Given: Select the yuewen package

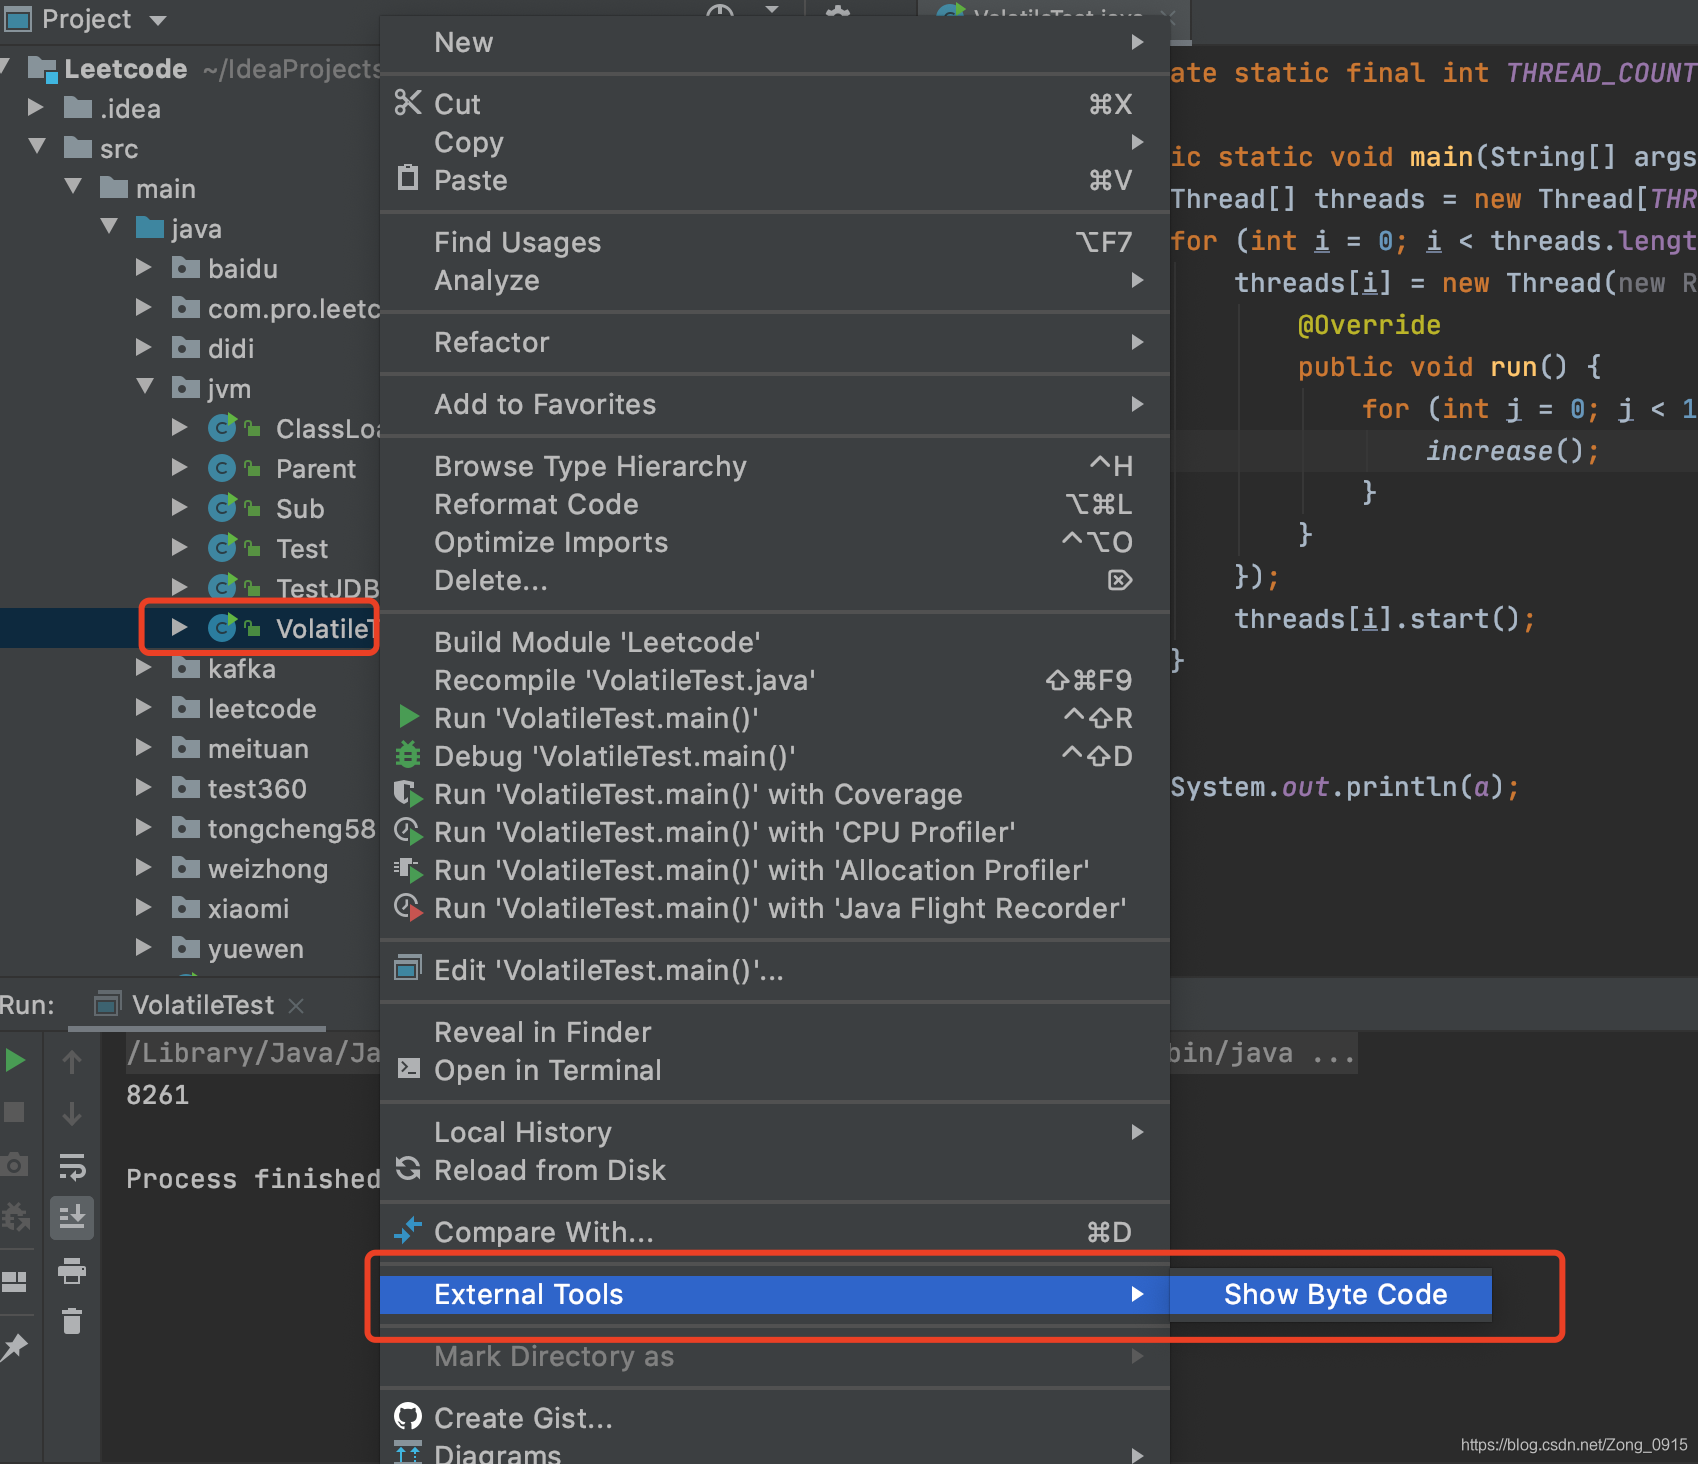Looking at the screenshot, I should pos(255,948).
